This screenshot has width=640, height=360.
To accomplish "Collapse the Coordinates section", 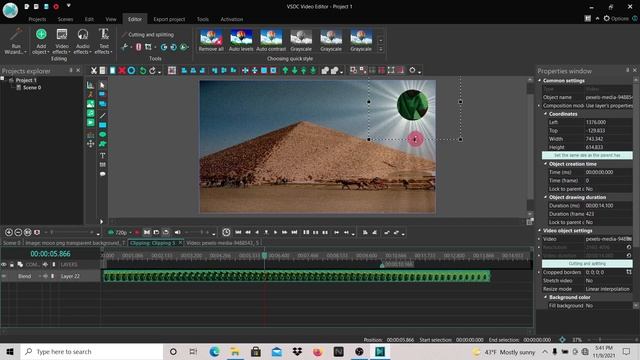I will [x=545, y=114].
